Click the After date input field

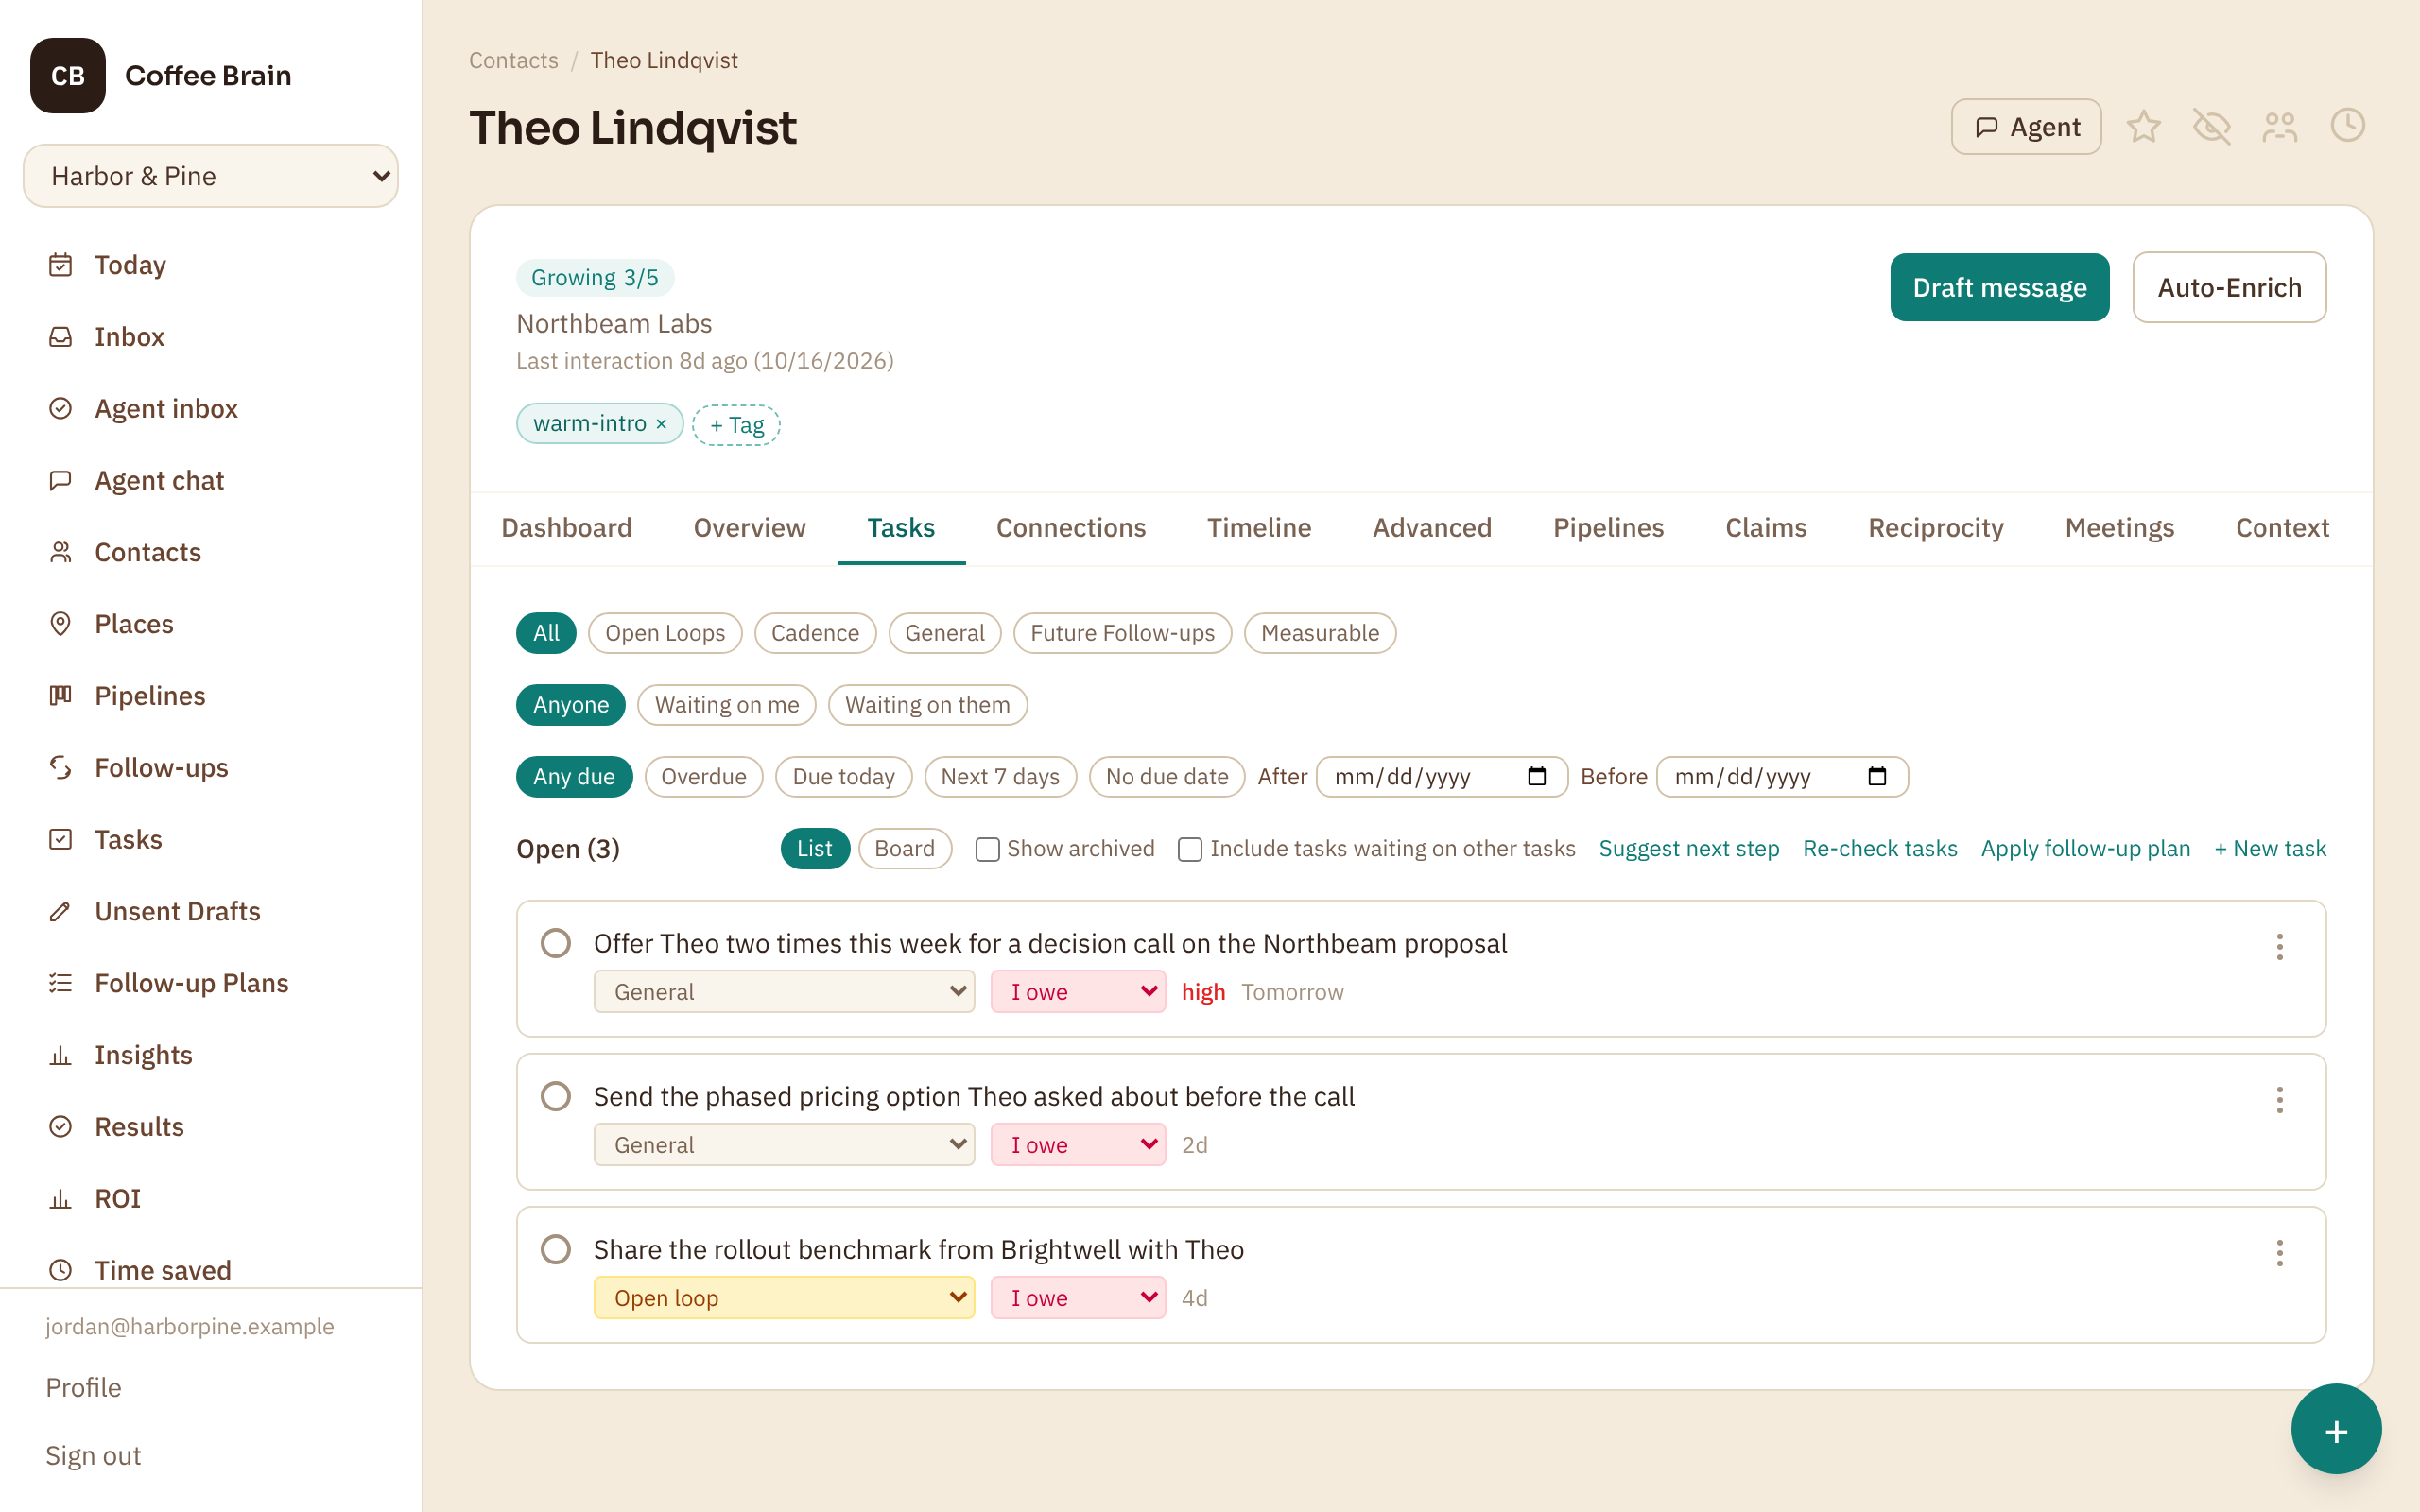click(1441, 777)
